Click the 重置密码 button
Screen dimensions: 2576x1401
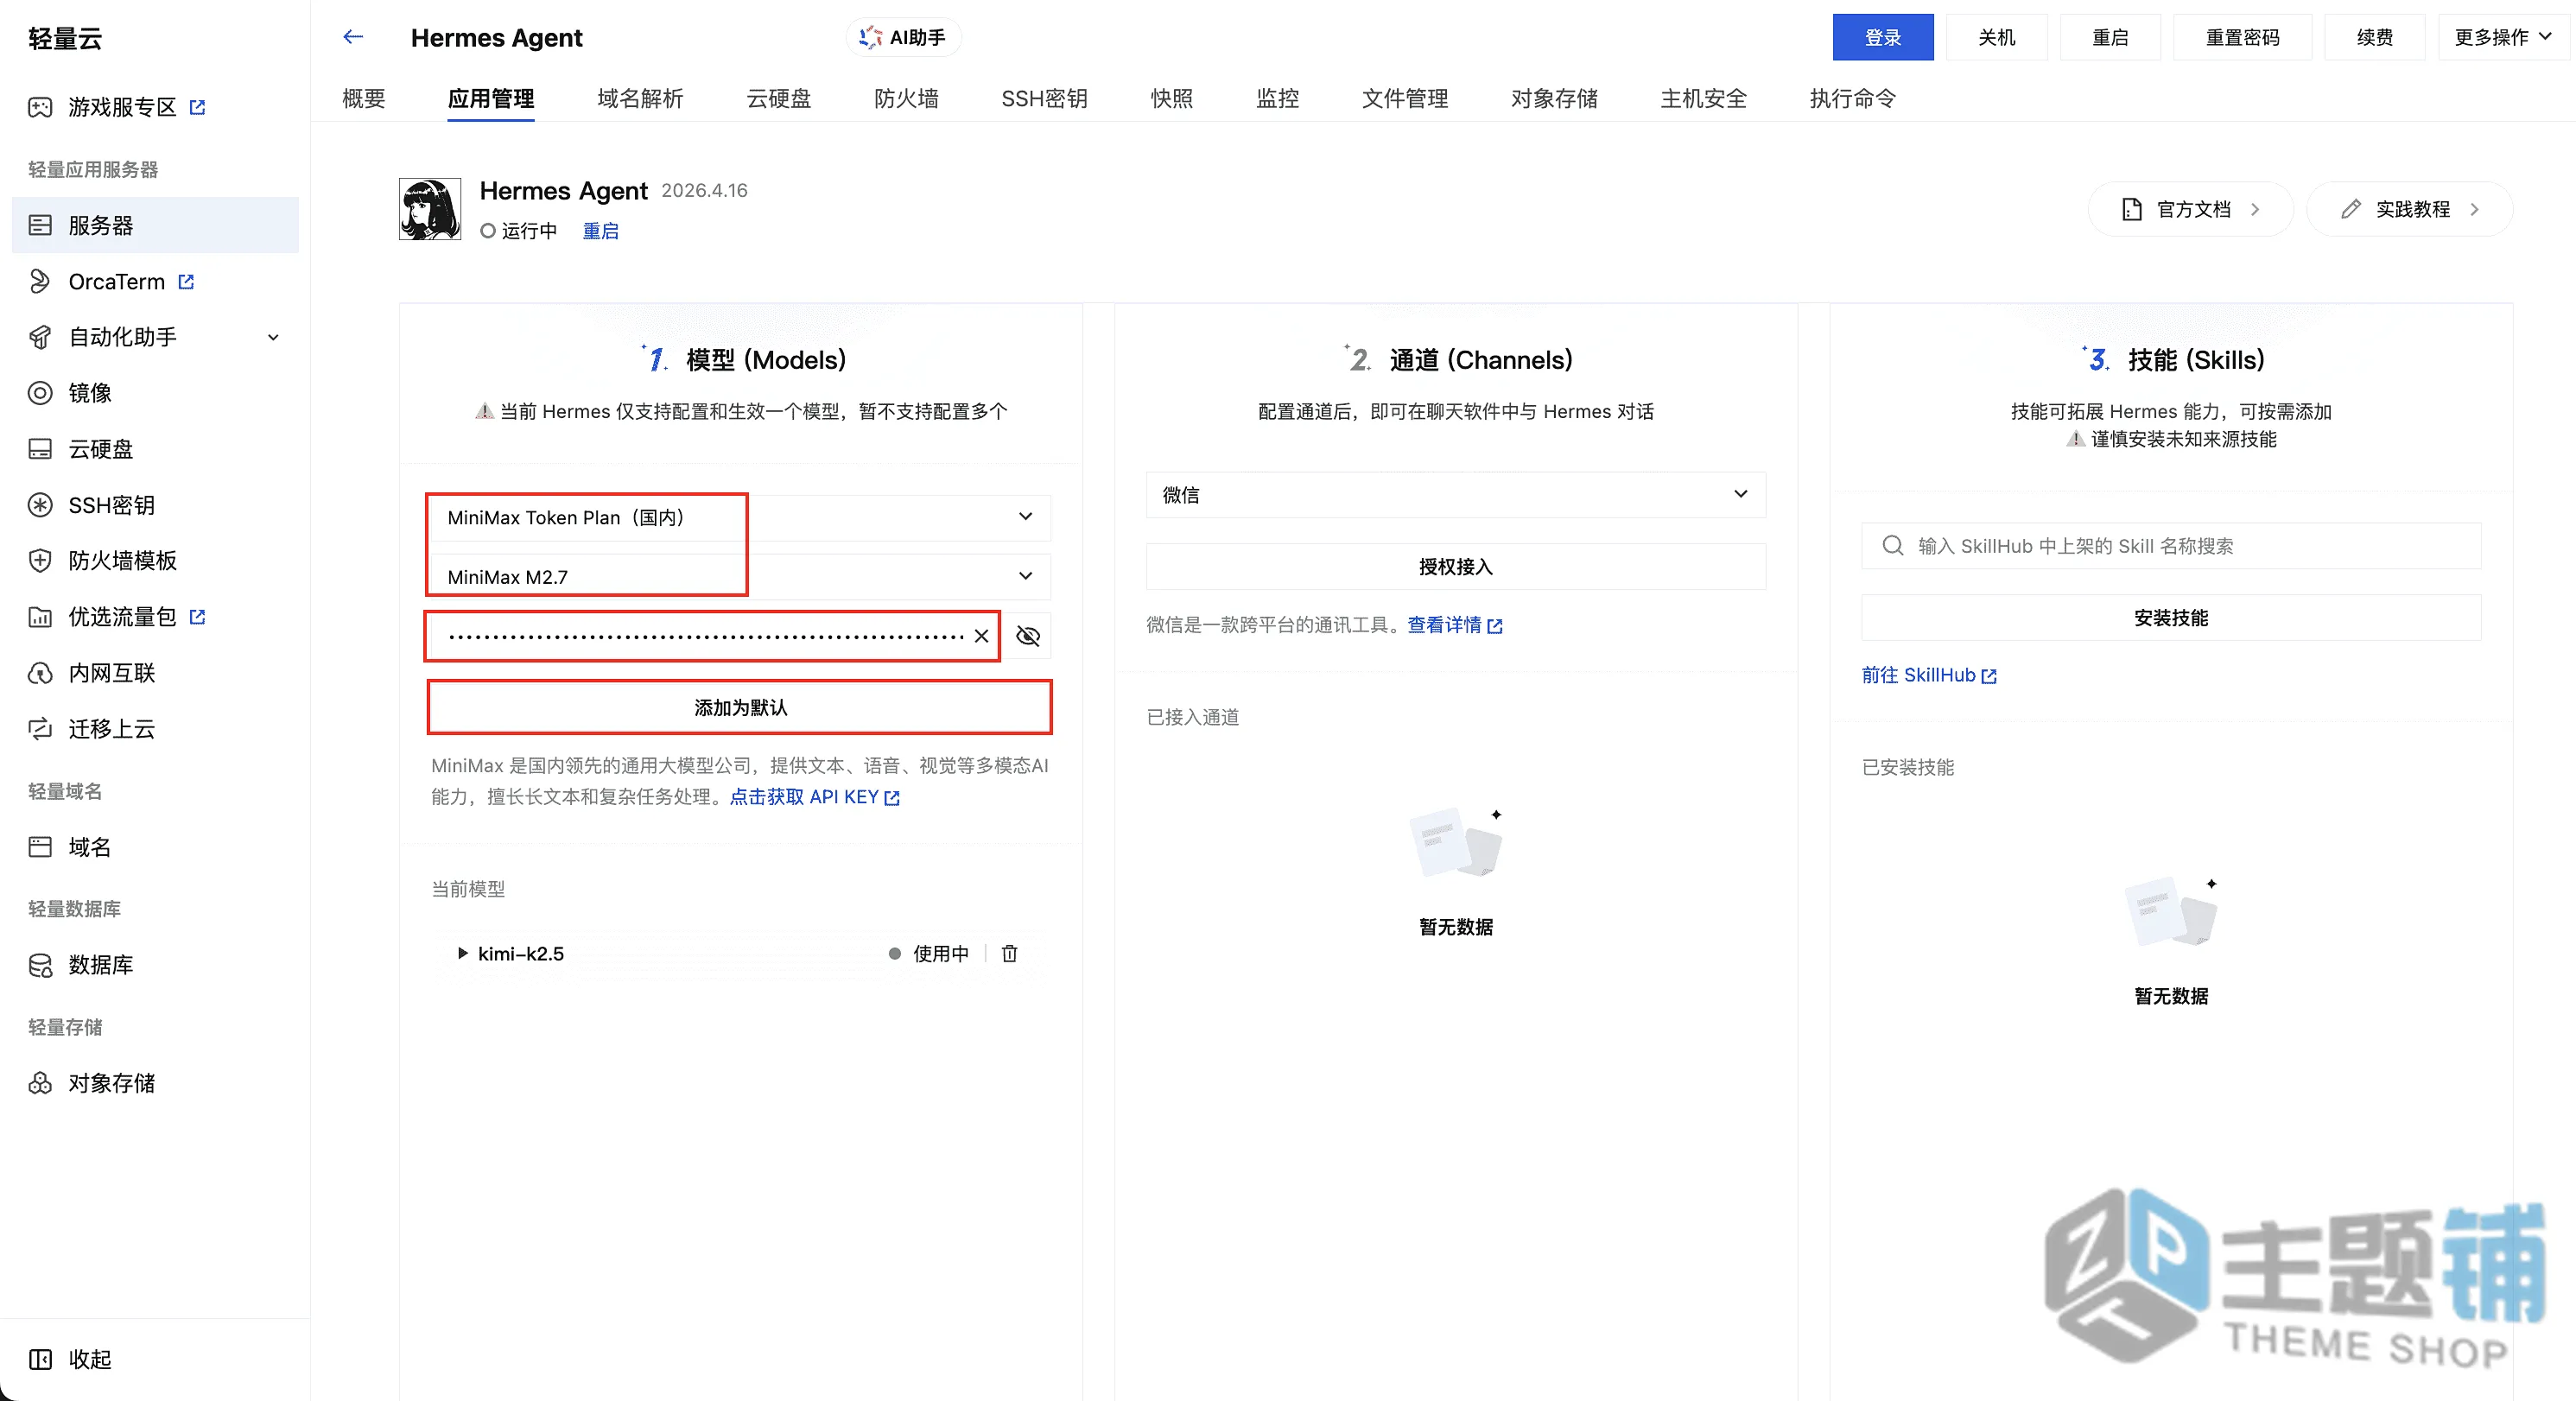[2242, 37]
